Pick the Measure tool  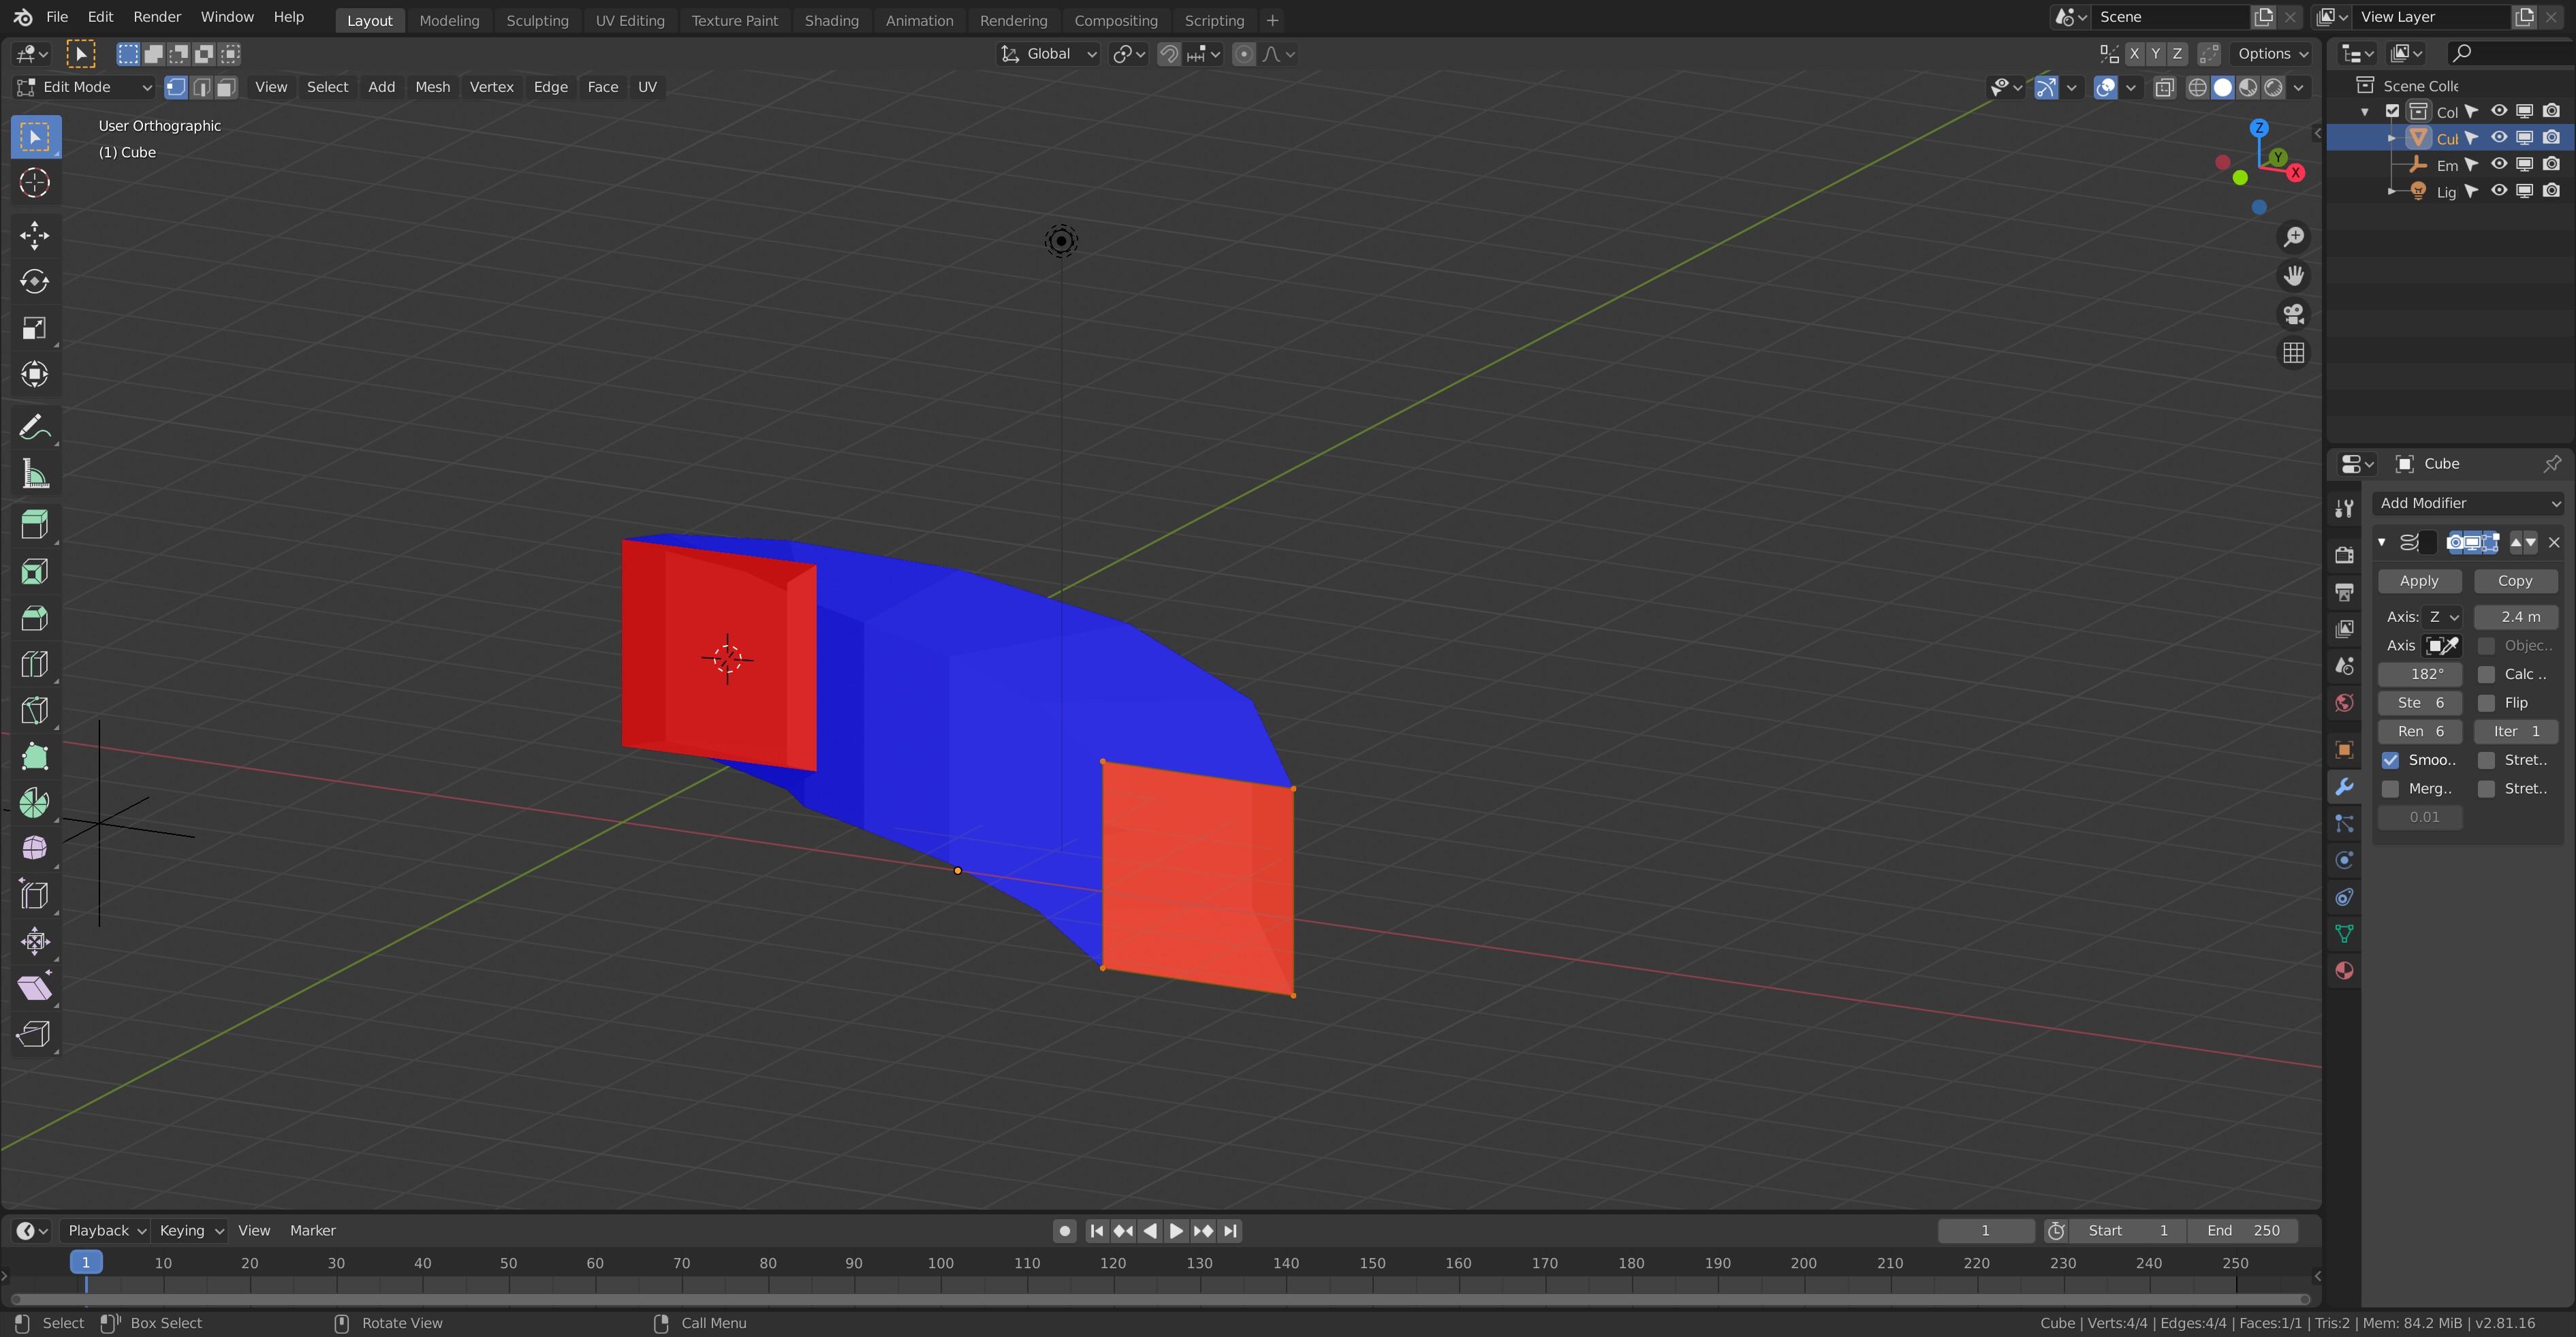pyautogui.click(x=34, y=475)
